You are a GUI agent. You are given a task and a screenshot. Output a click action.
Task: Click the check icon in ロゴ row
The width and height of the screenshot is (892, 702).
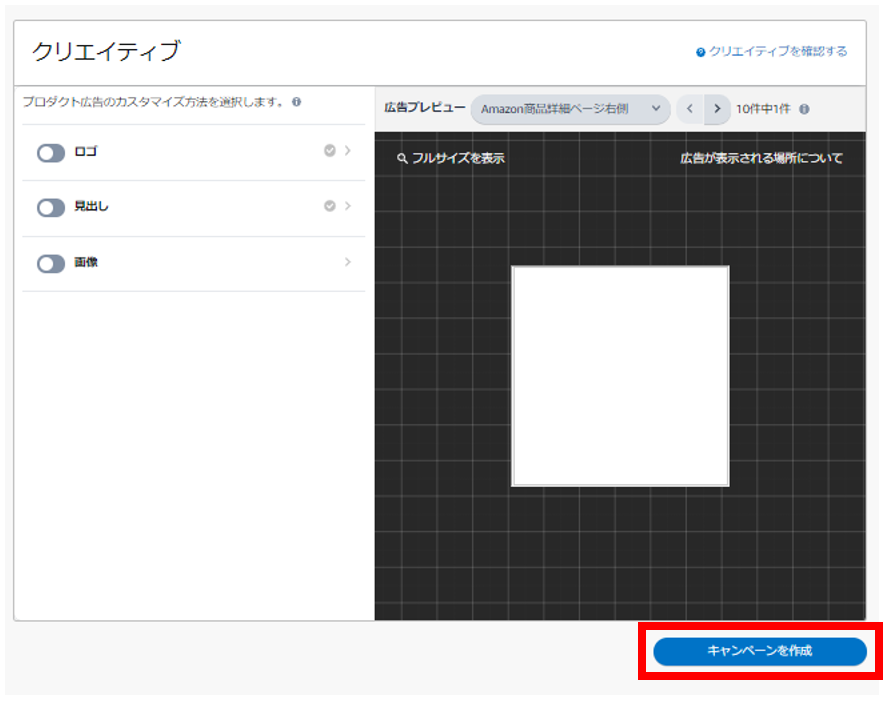[x=329, y=150]
